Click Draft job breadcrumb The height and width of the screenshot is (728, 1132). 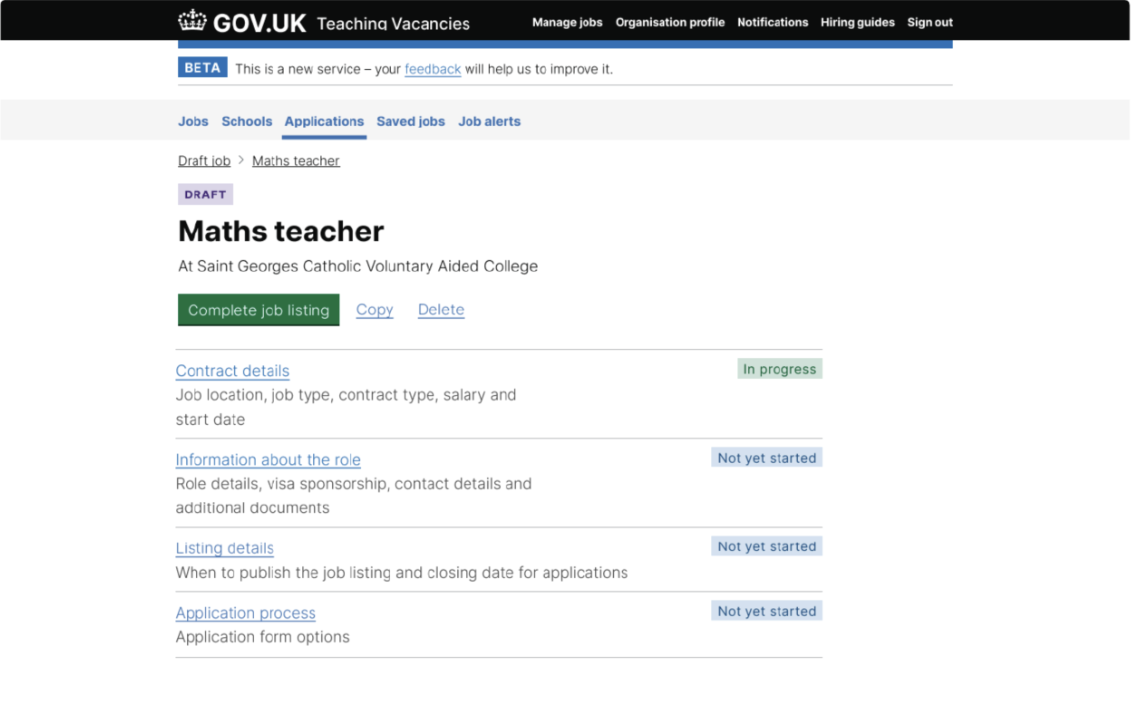point(204,161)
